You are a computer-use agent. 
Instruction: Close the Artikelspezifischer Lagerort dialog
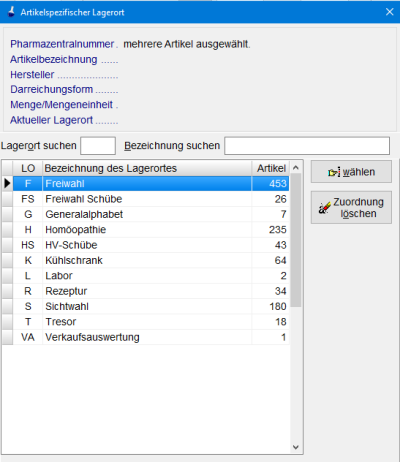pyautogui.click(x=389, y=12)
